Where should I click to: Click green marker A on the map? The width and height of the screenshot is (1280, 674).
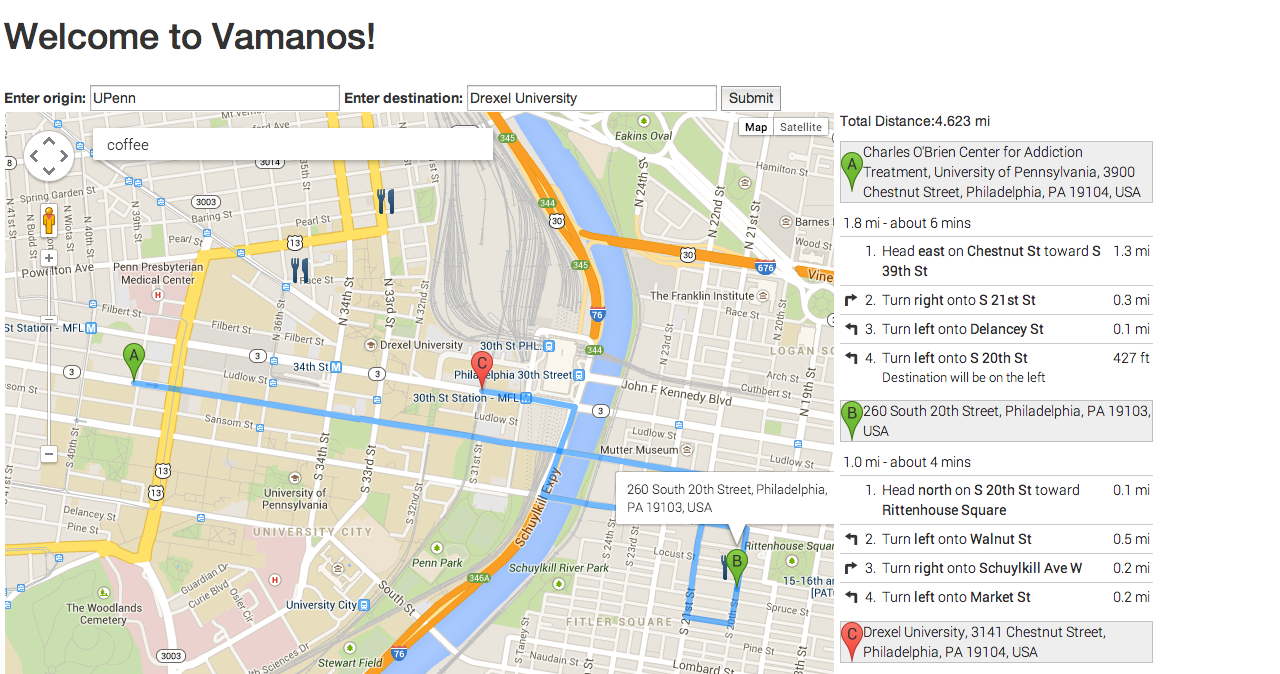(133, 362)
